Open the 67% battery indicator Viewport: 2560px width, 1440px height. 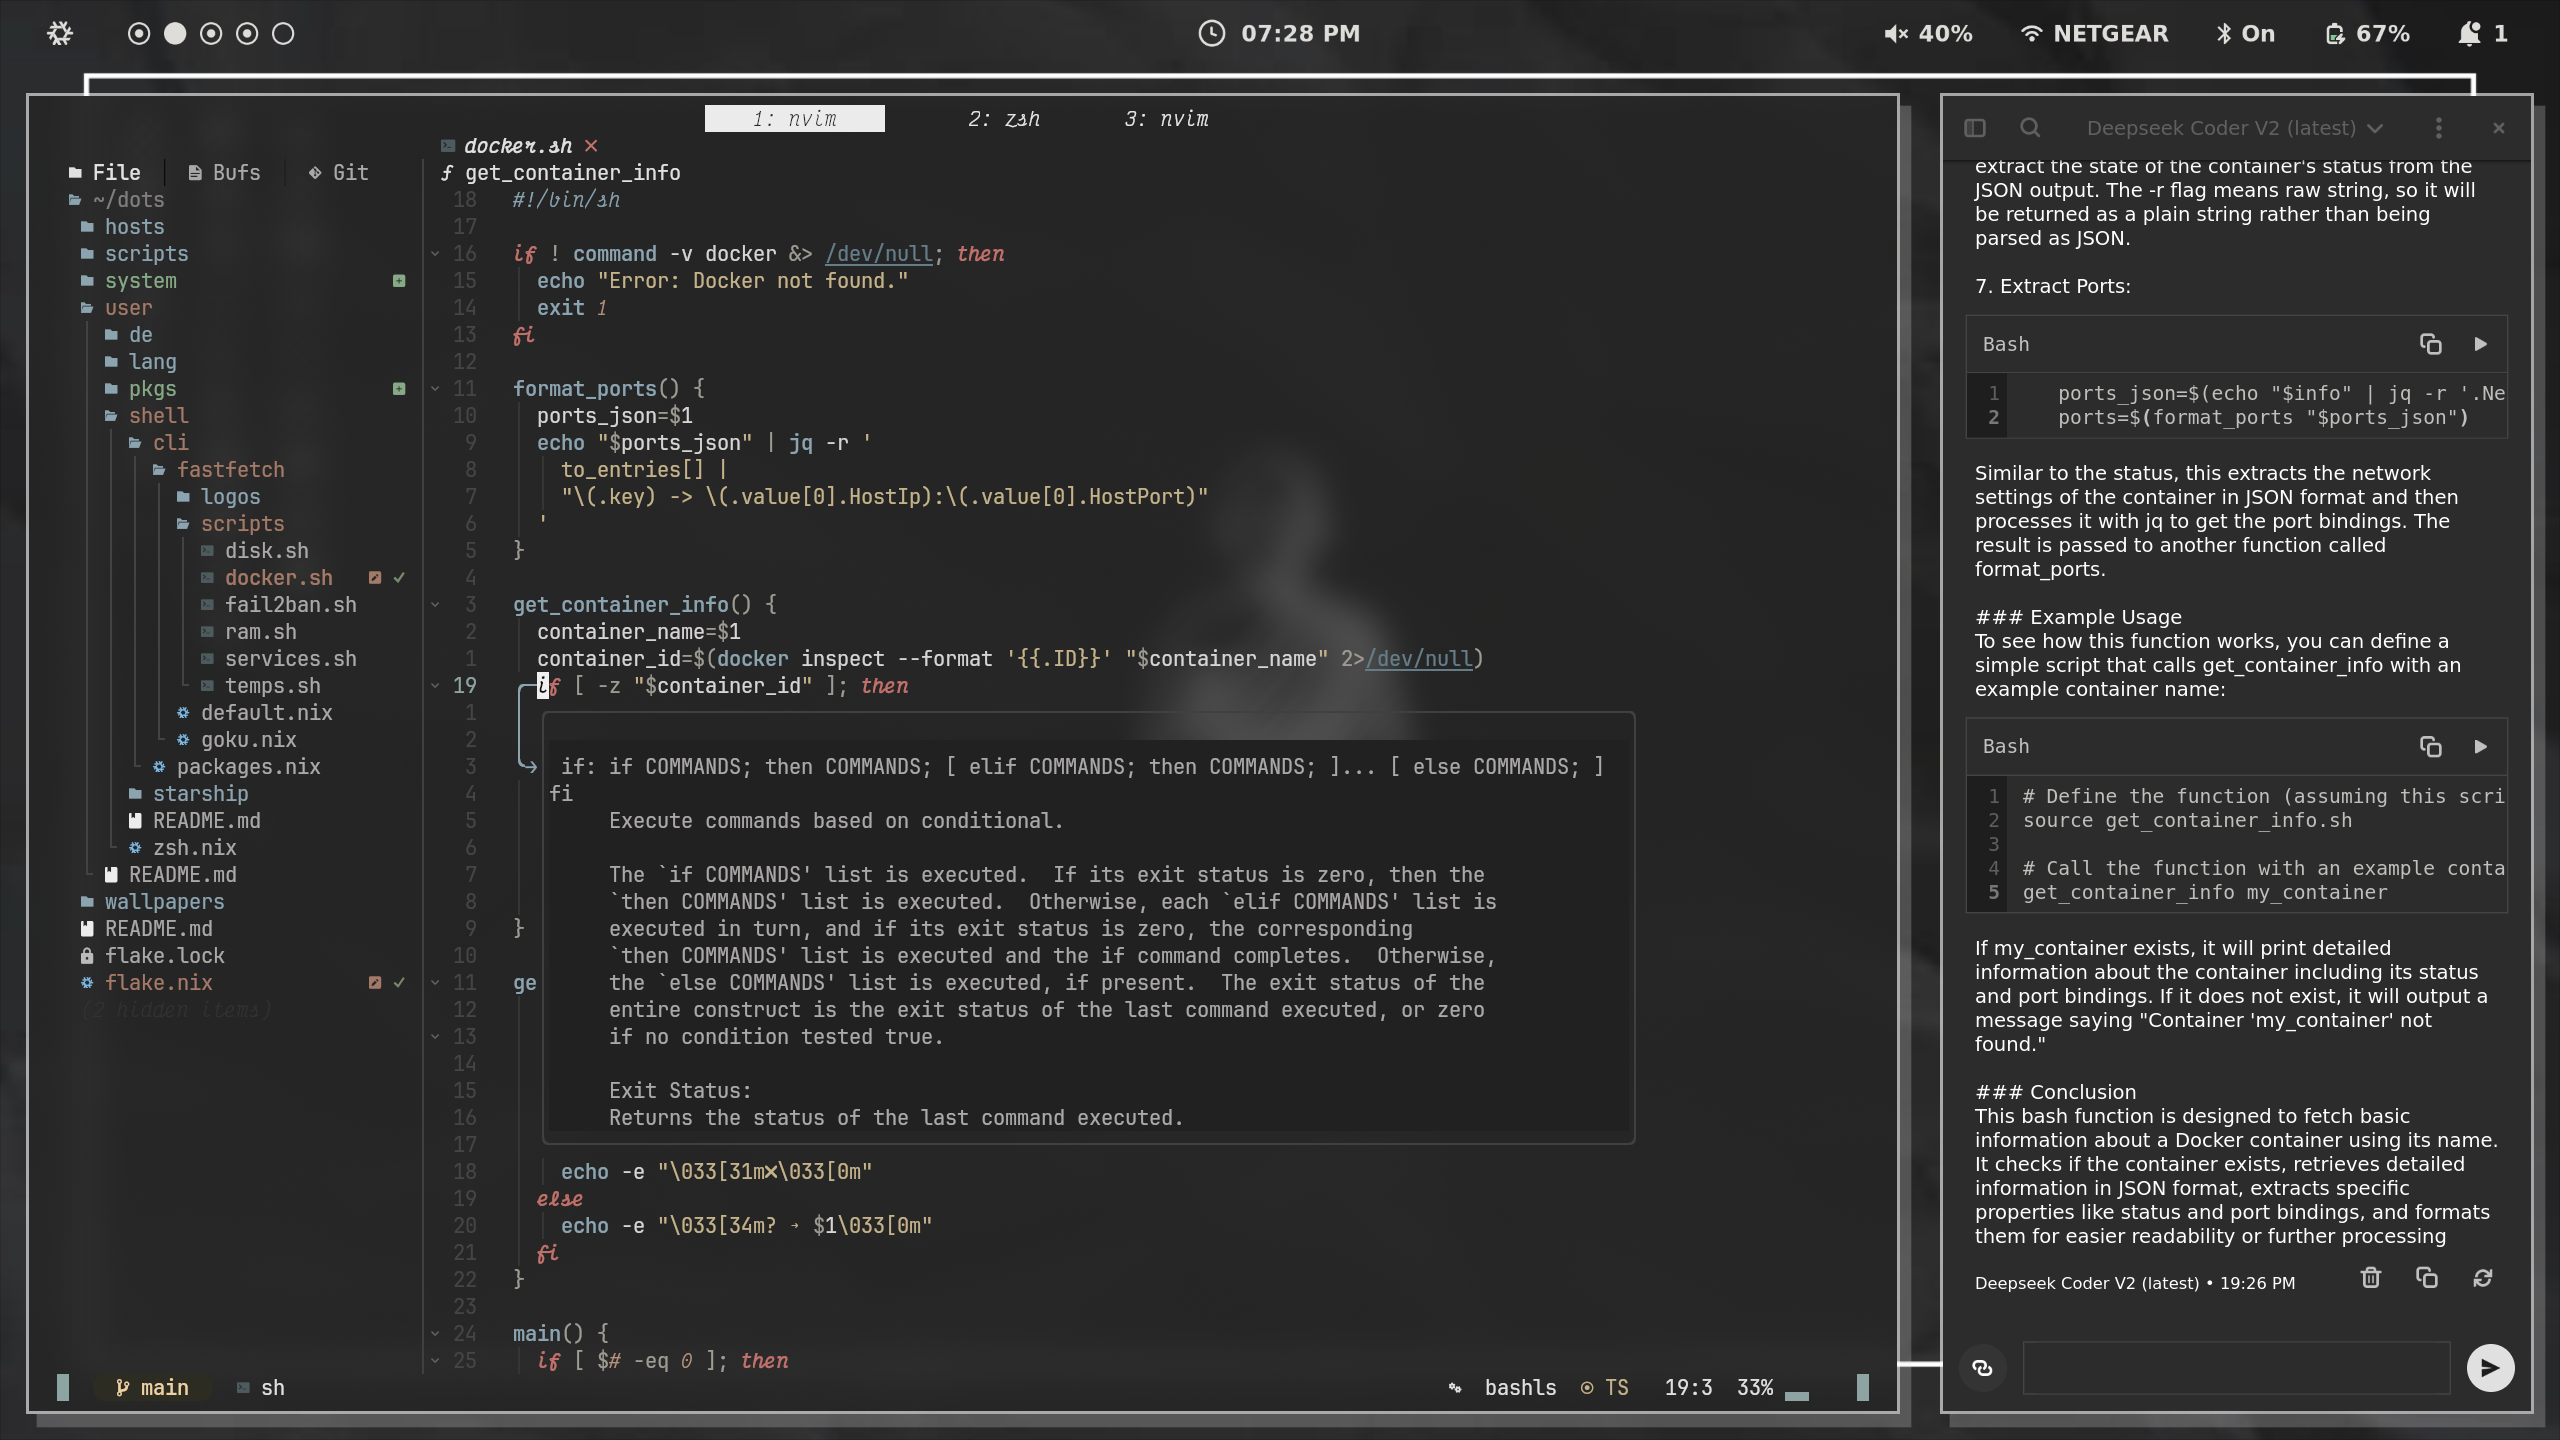pyautogui.click(x=2367, y=34)
